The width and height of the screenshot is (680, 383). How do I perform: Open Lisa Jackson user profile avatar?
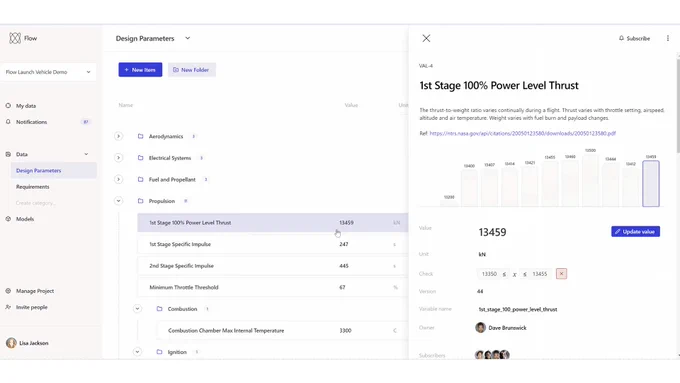(11, 343)
